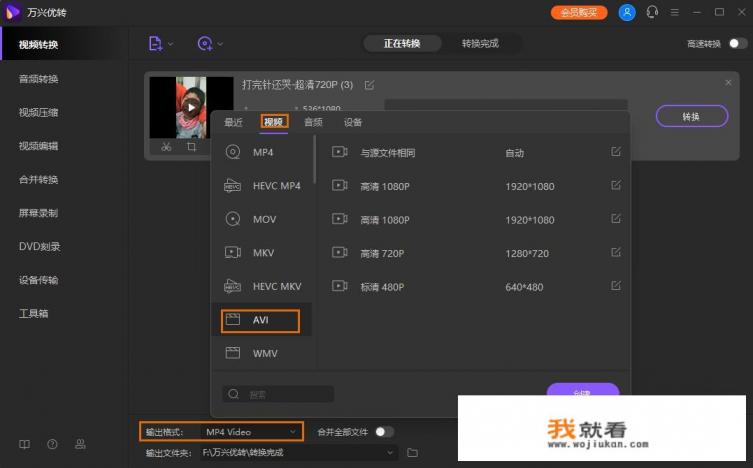The height and width of the screenshot is (468, 753).
Task: Open 工具箱 in the sidebar
Action: click(34, 314)
